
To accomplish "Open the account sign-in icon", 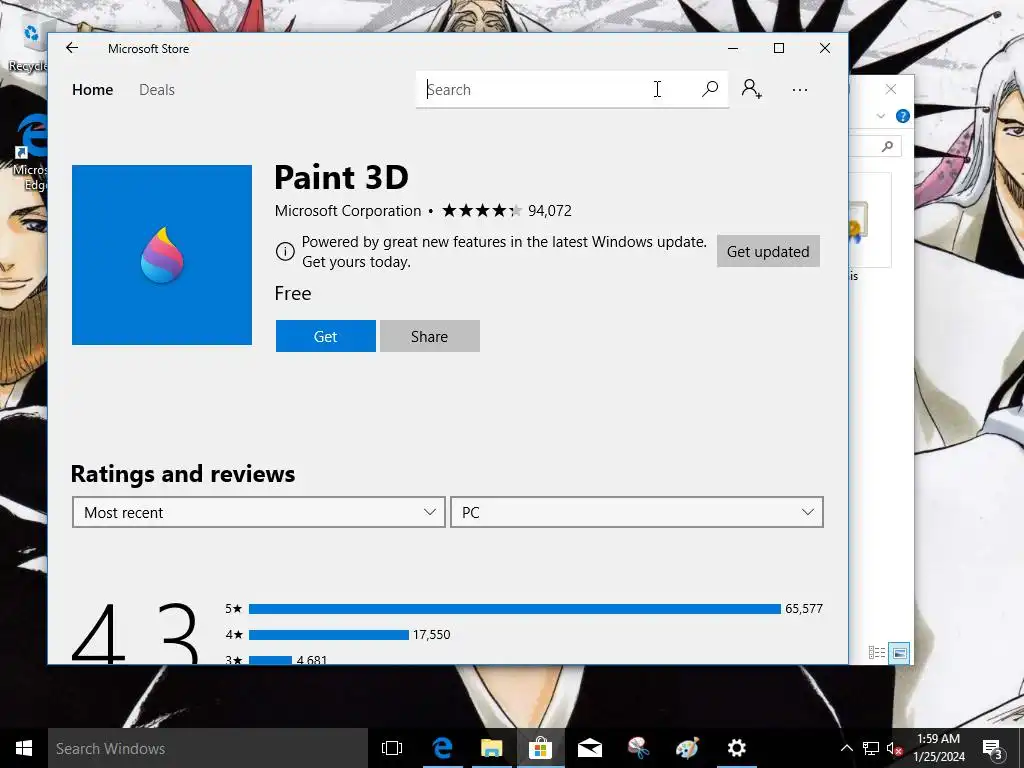I will tap(752, 89).
